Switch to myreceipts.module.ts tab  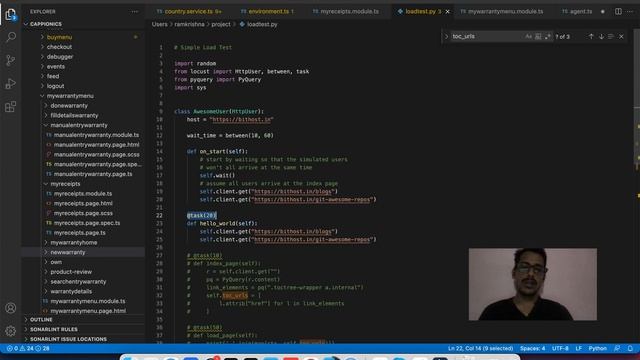346,11
